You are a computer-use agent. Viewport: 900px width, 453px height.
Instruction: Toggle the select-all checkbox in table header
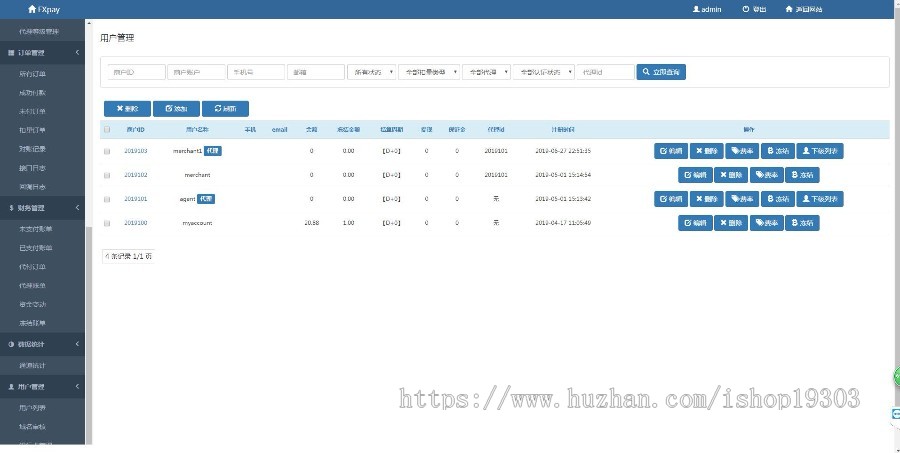pyautogui.click(x=107, y=130)
